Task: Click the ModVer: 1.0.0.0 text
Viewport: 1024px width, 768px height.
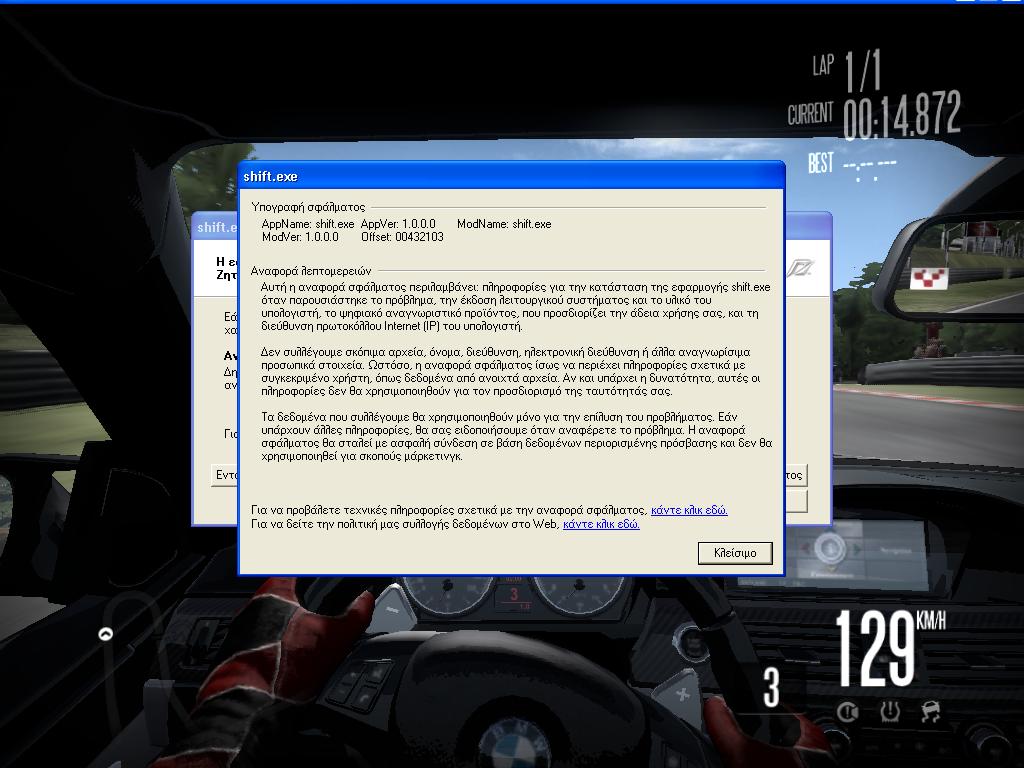Action: (x=300, y=237)
